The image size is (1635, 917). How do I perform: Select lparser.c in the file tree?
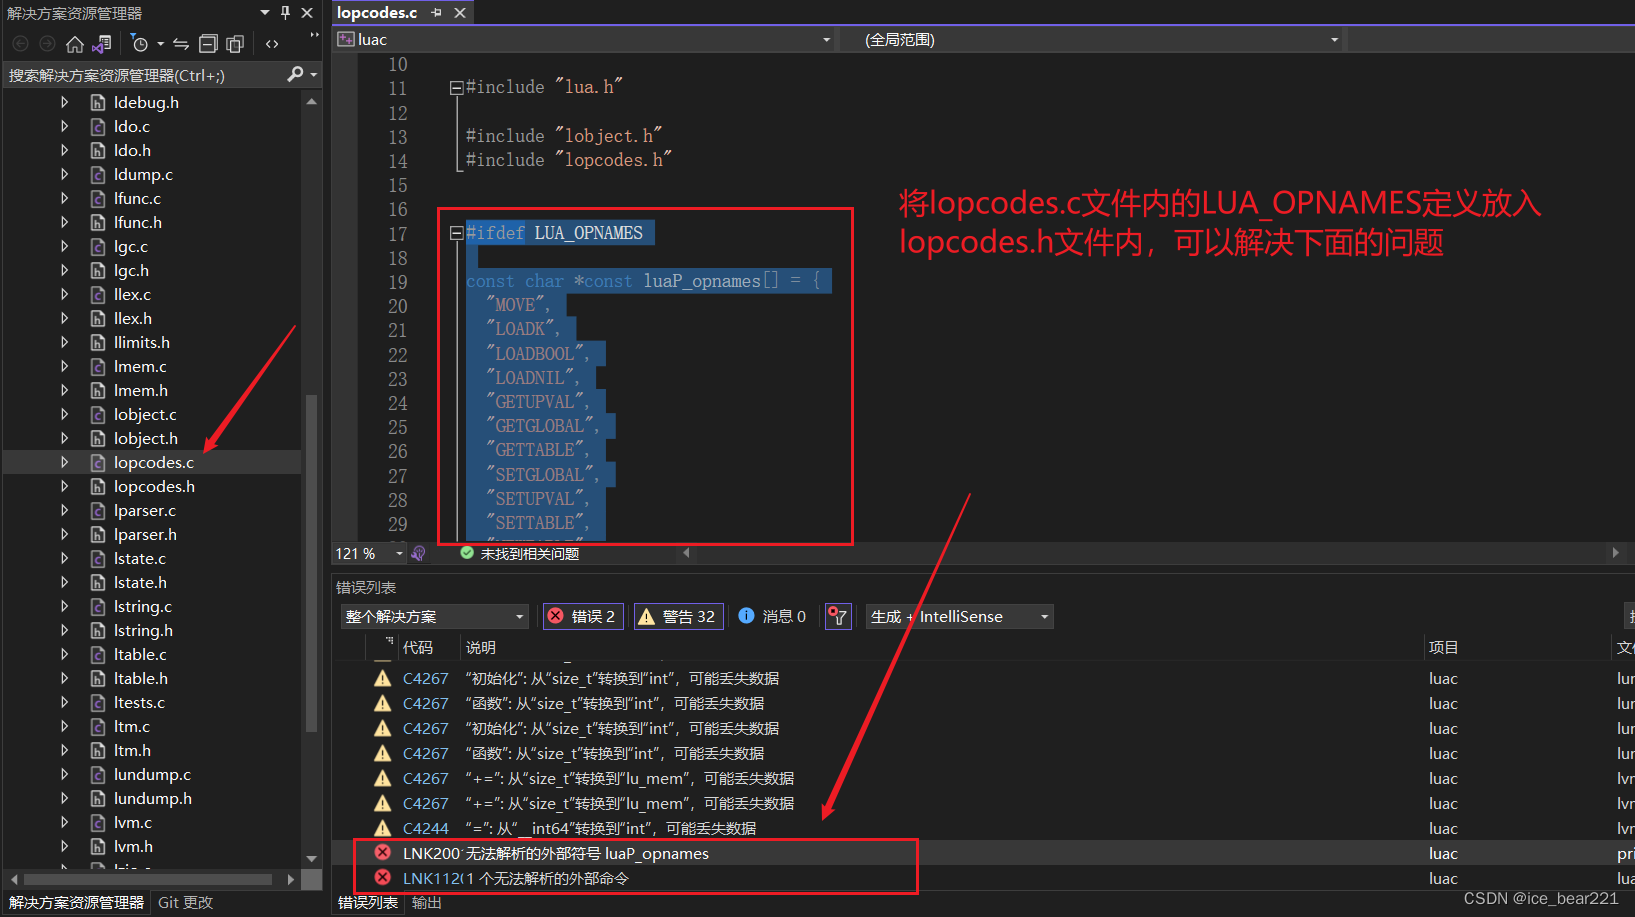(x=145, y=511)
